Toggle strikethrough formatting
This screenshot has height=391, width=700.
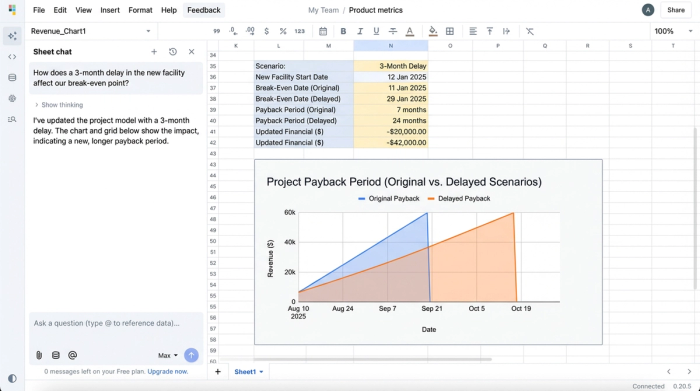[393, 31]
